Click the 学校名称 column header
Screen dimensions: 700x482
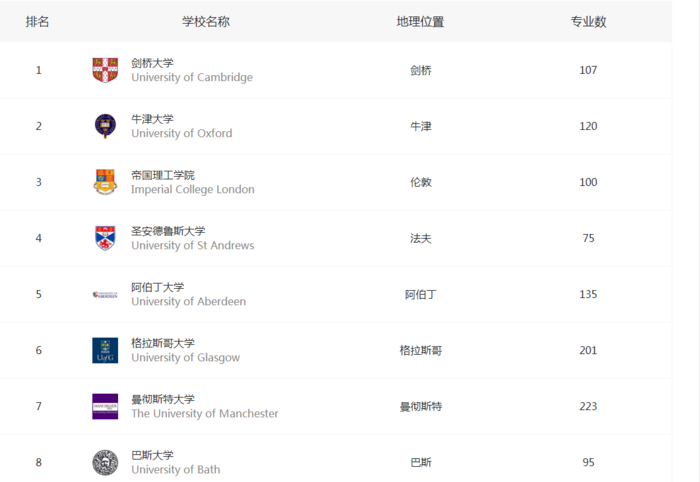click(206, 21)
